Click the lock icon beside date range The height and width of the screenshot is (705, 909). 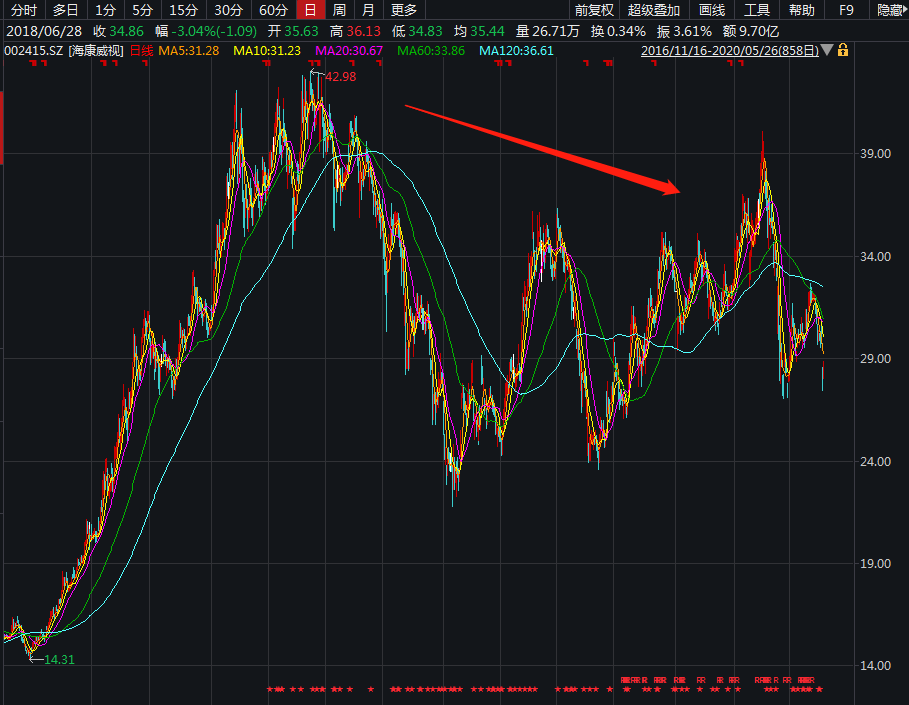coord(843,50)
